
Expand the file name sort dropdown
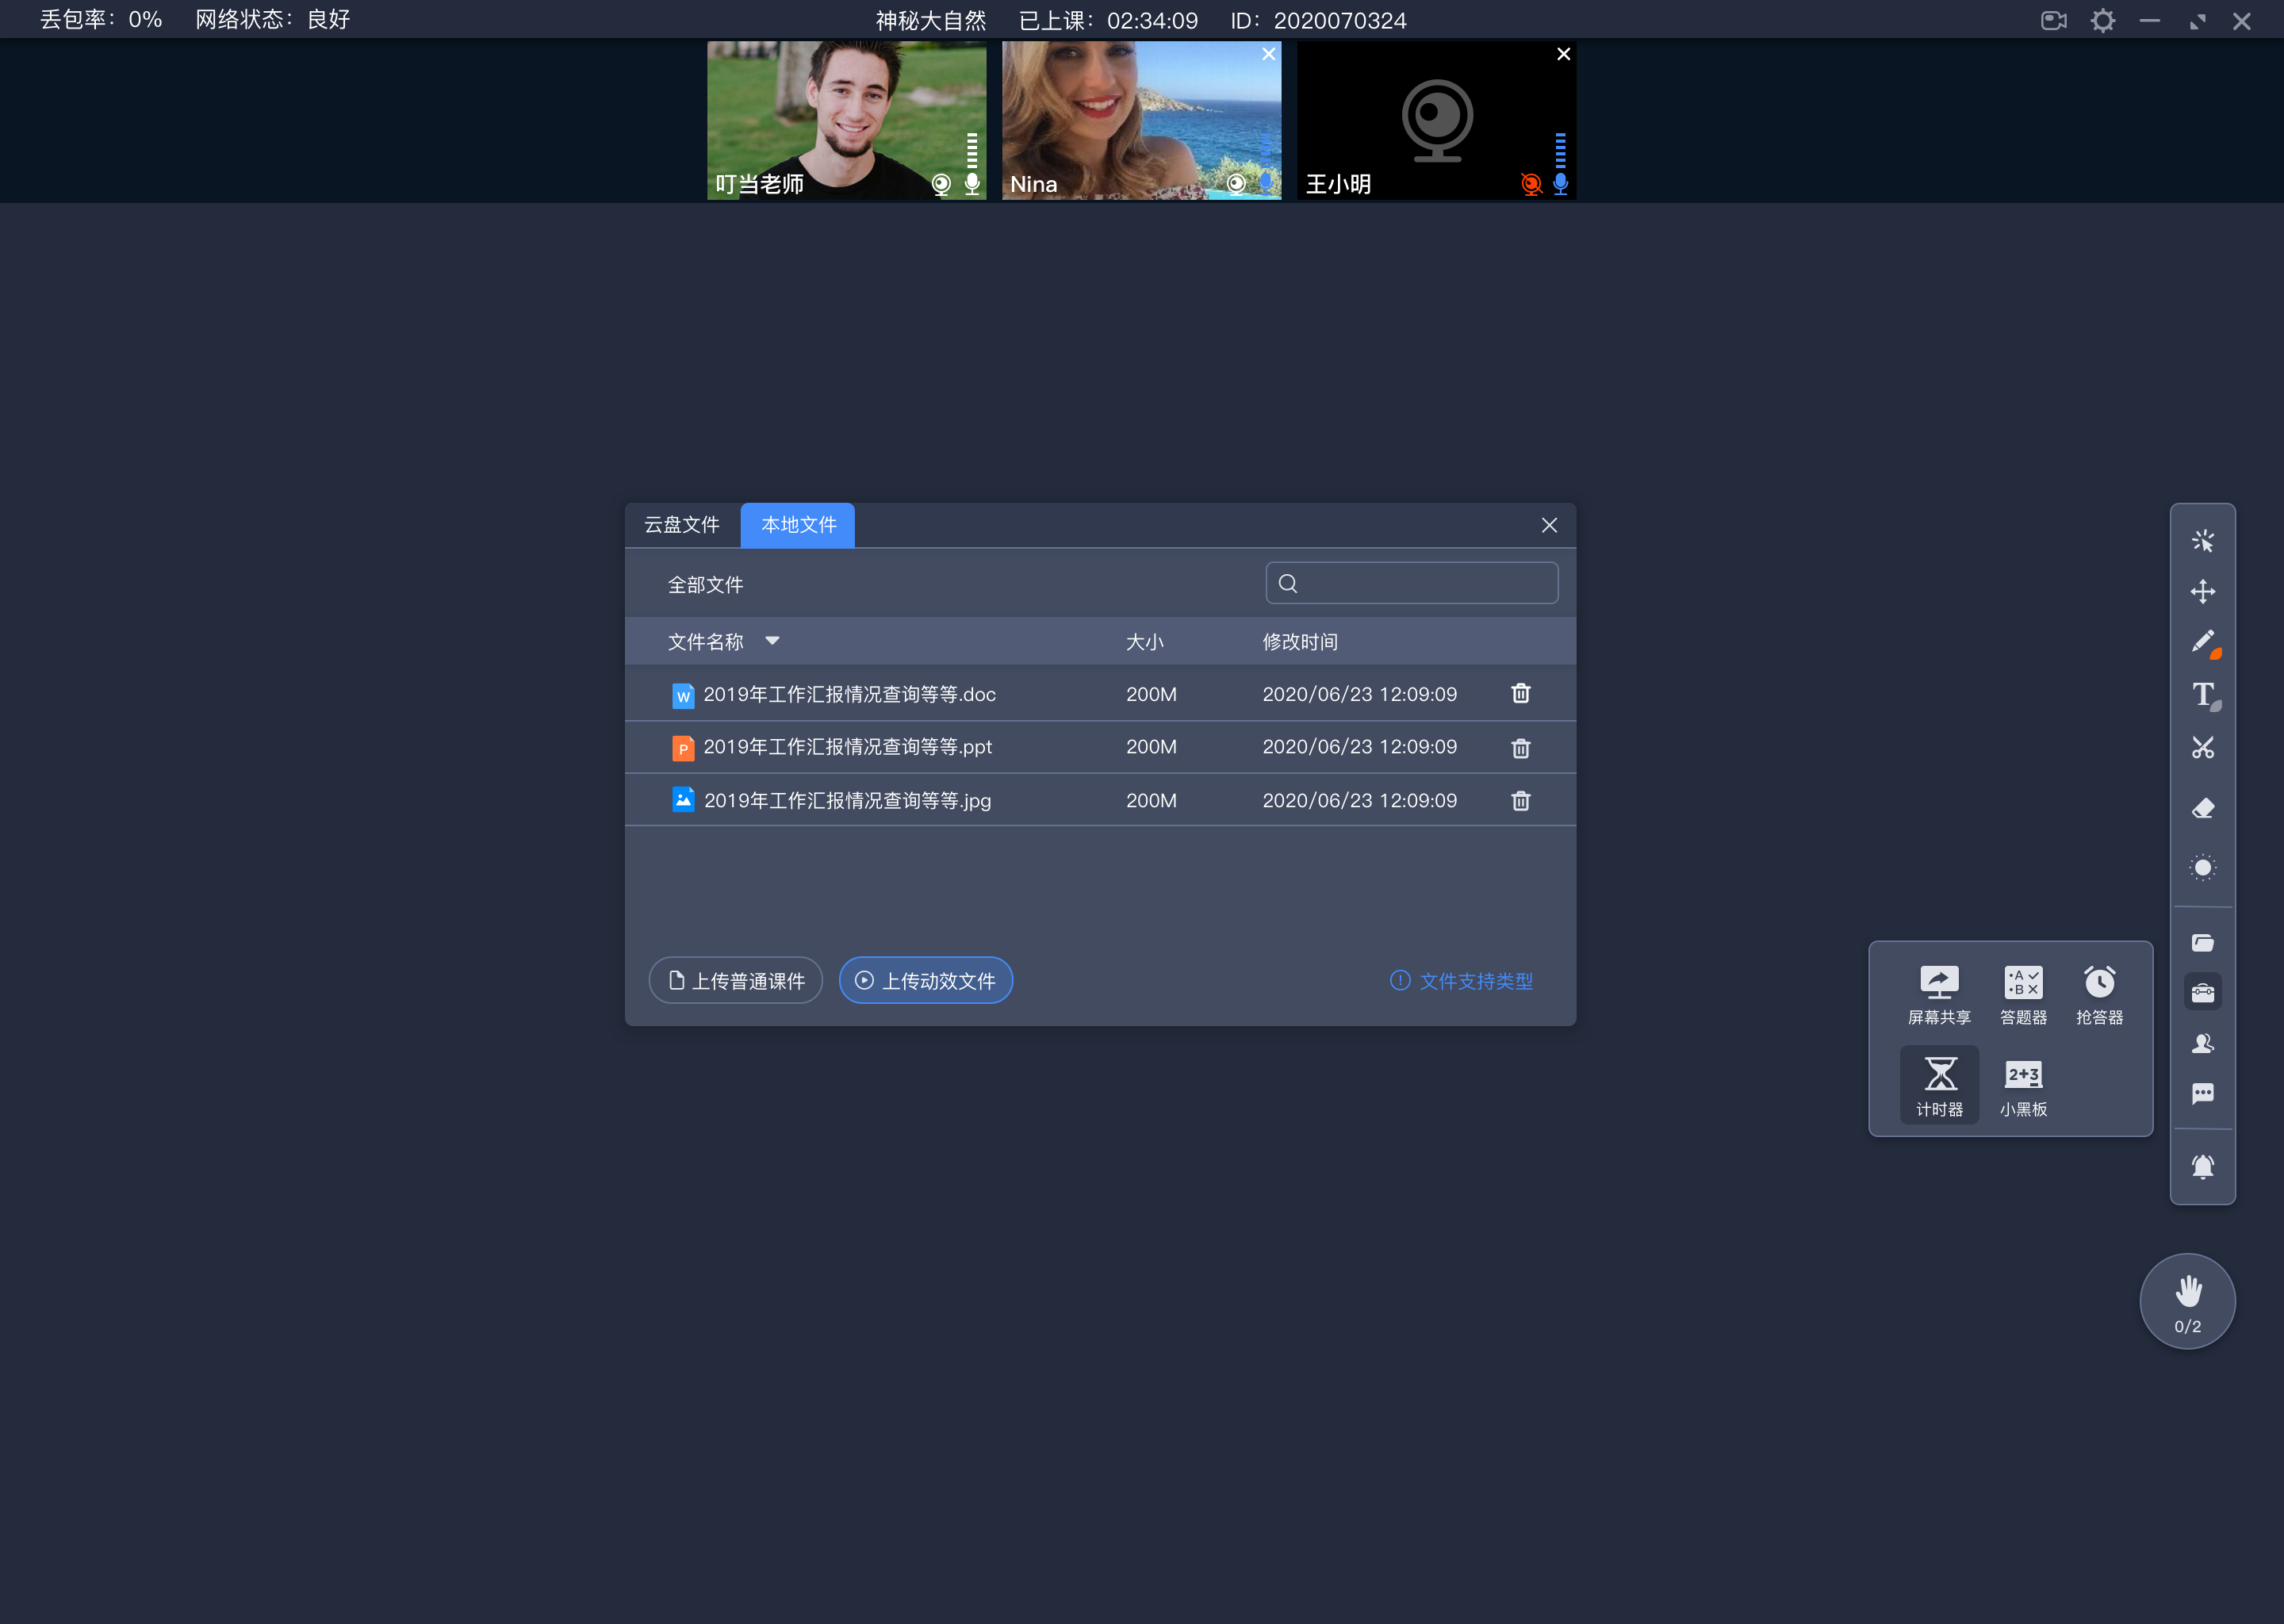pos(773,640)
